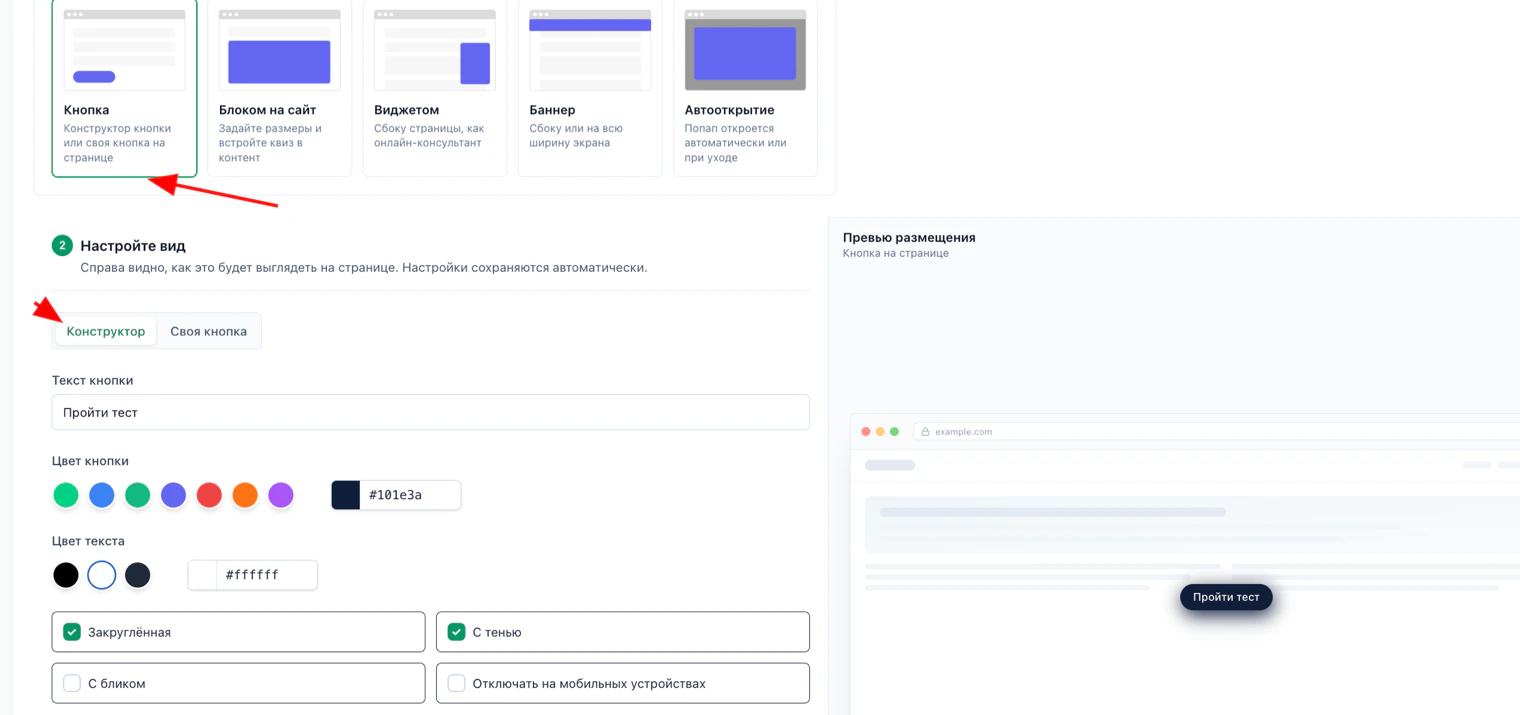Pick the purple button color swatch
The image size is (1520, 715).
[281, 495]
